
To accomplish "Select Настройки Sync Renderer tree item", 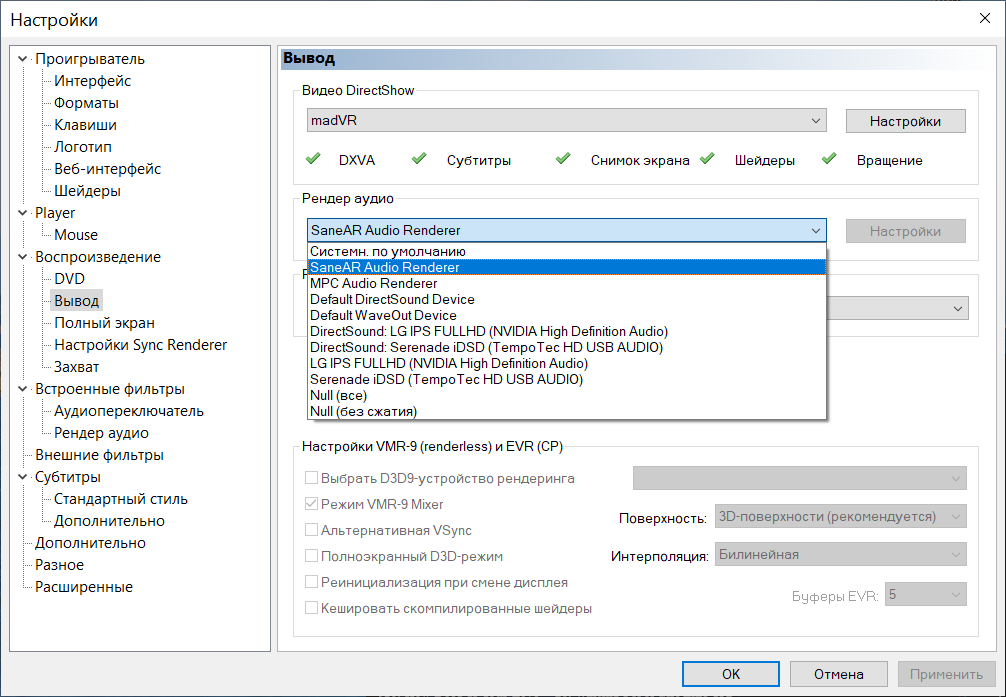I will click(x=140, y=345).
